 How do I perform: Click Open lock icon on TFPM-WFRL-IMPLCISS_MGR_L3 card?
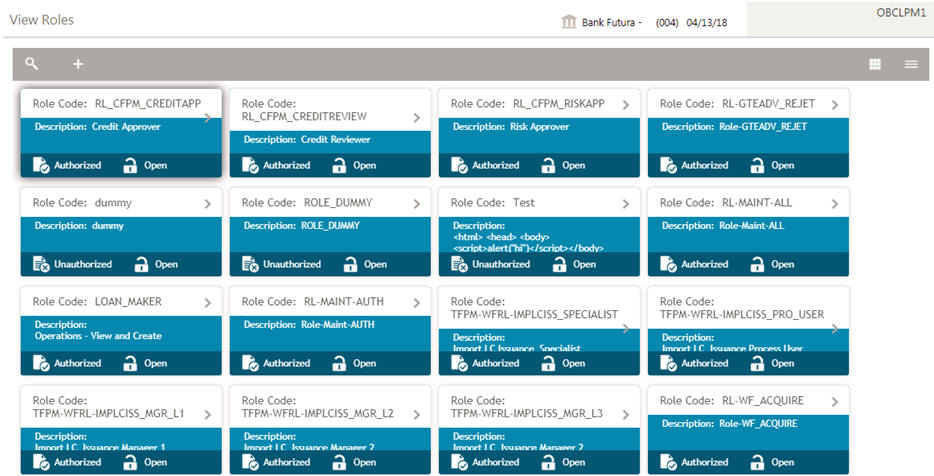548,462
